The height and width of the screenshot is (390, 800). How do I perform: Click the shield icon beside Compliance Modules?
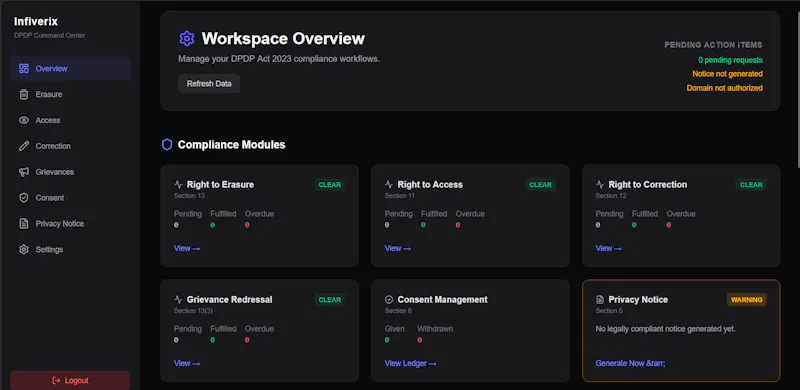click(x=167, y=145)
